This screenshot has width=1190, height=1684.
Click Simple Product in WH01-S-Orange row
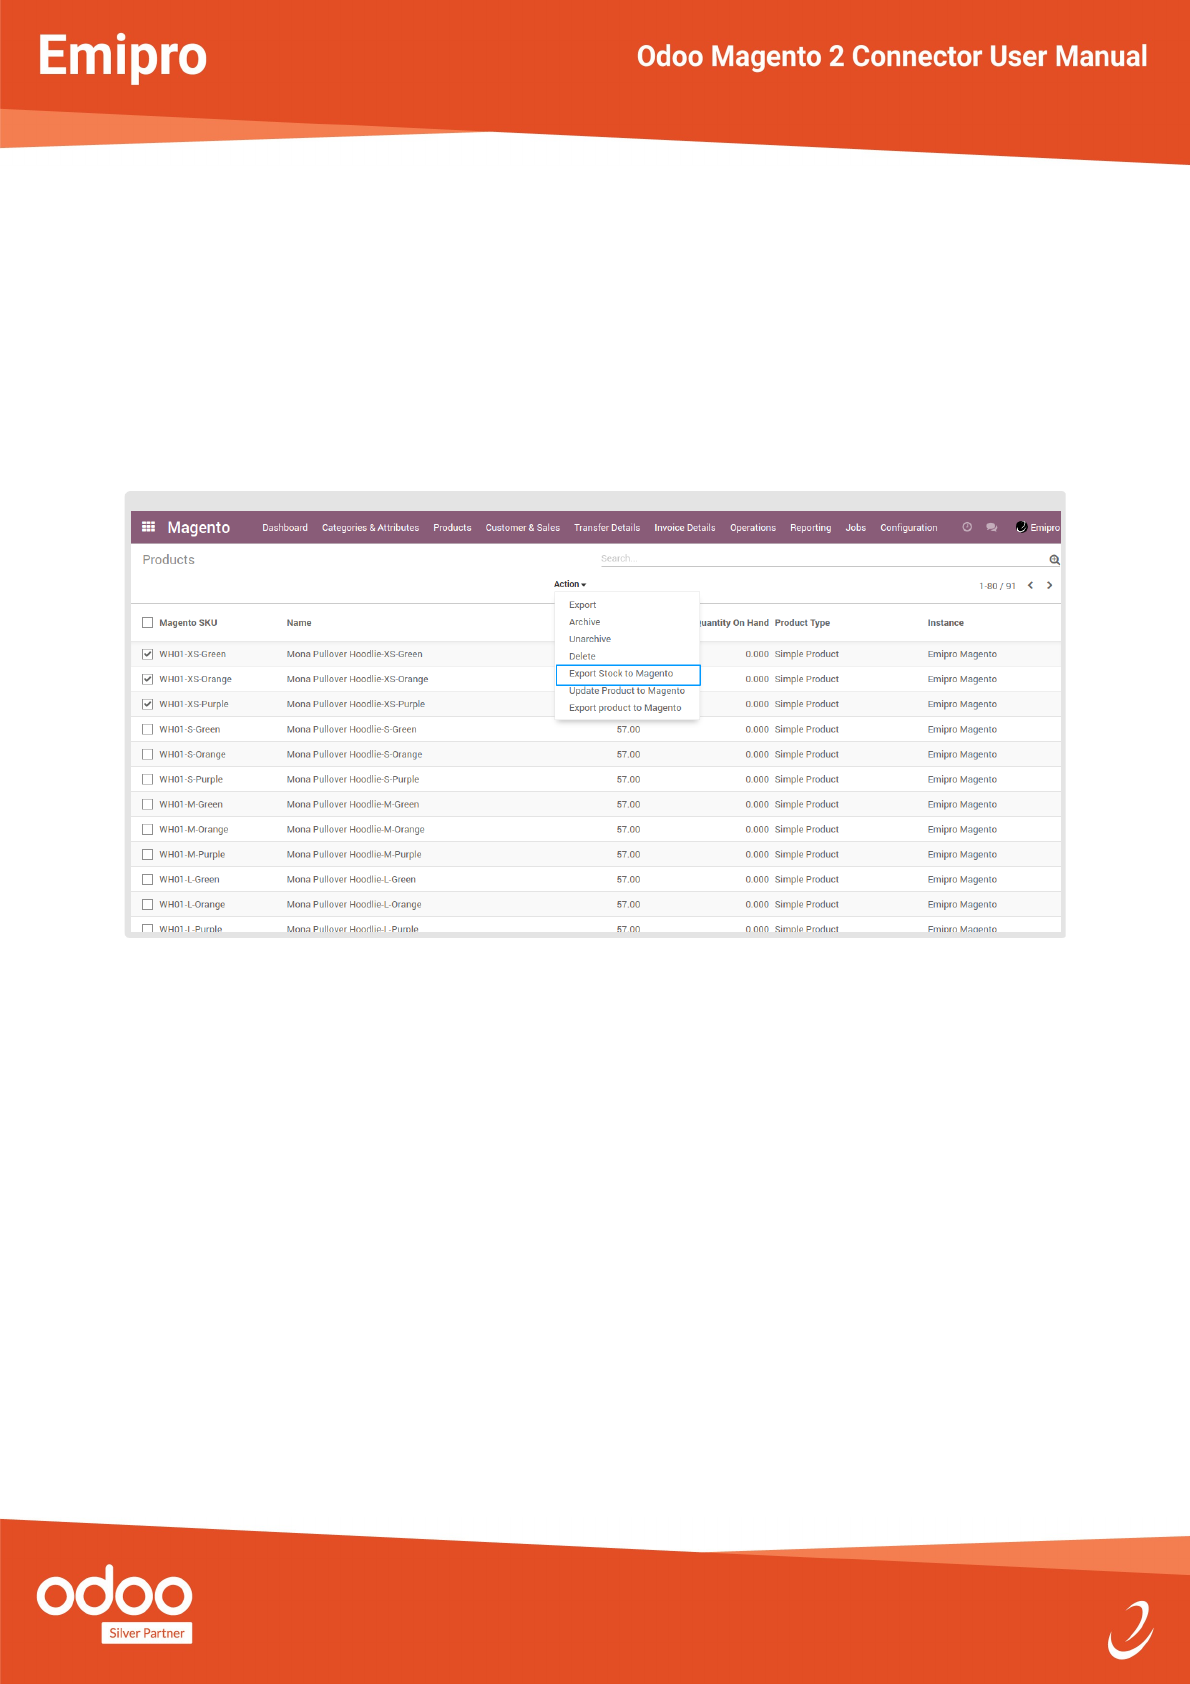point(807,754)
